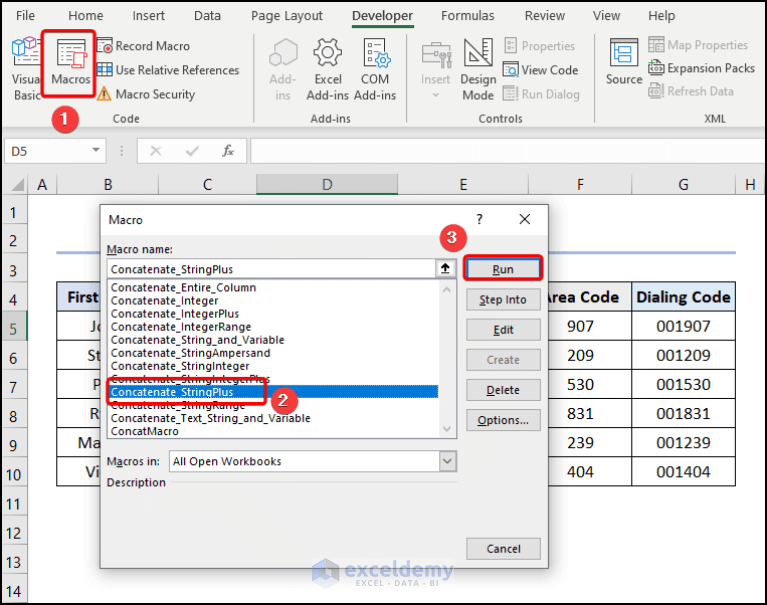The height and width of the screenshot is (605, 767).
Task: Expand the Name Box dropdown
Action: [x=96, y=151]
